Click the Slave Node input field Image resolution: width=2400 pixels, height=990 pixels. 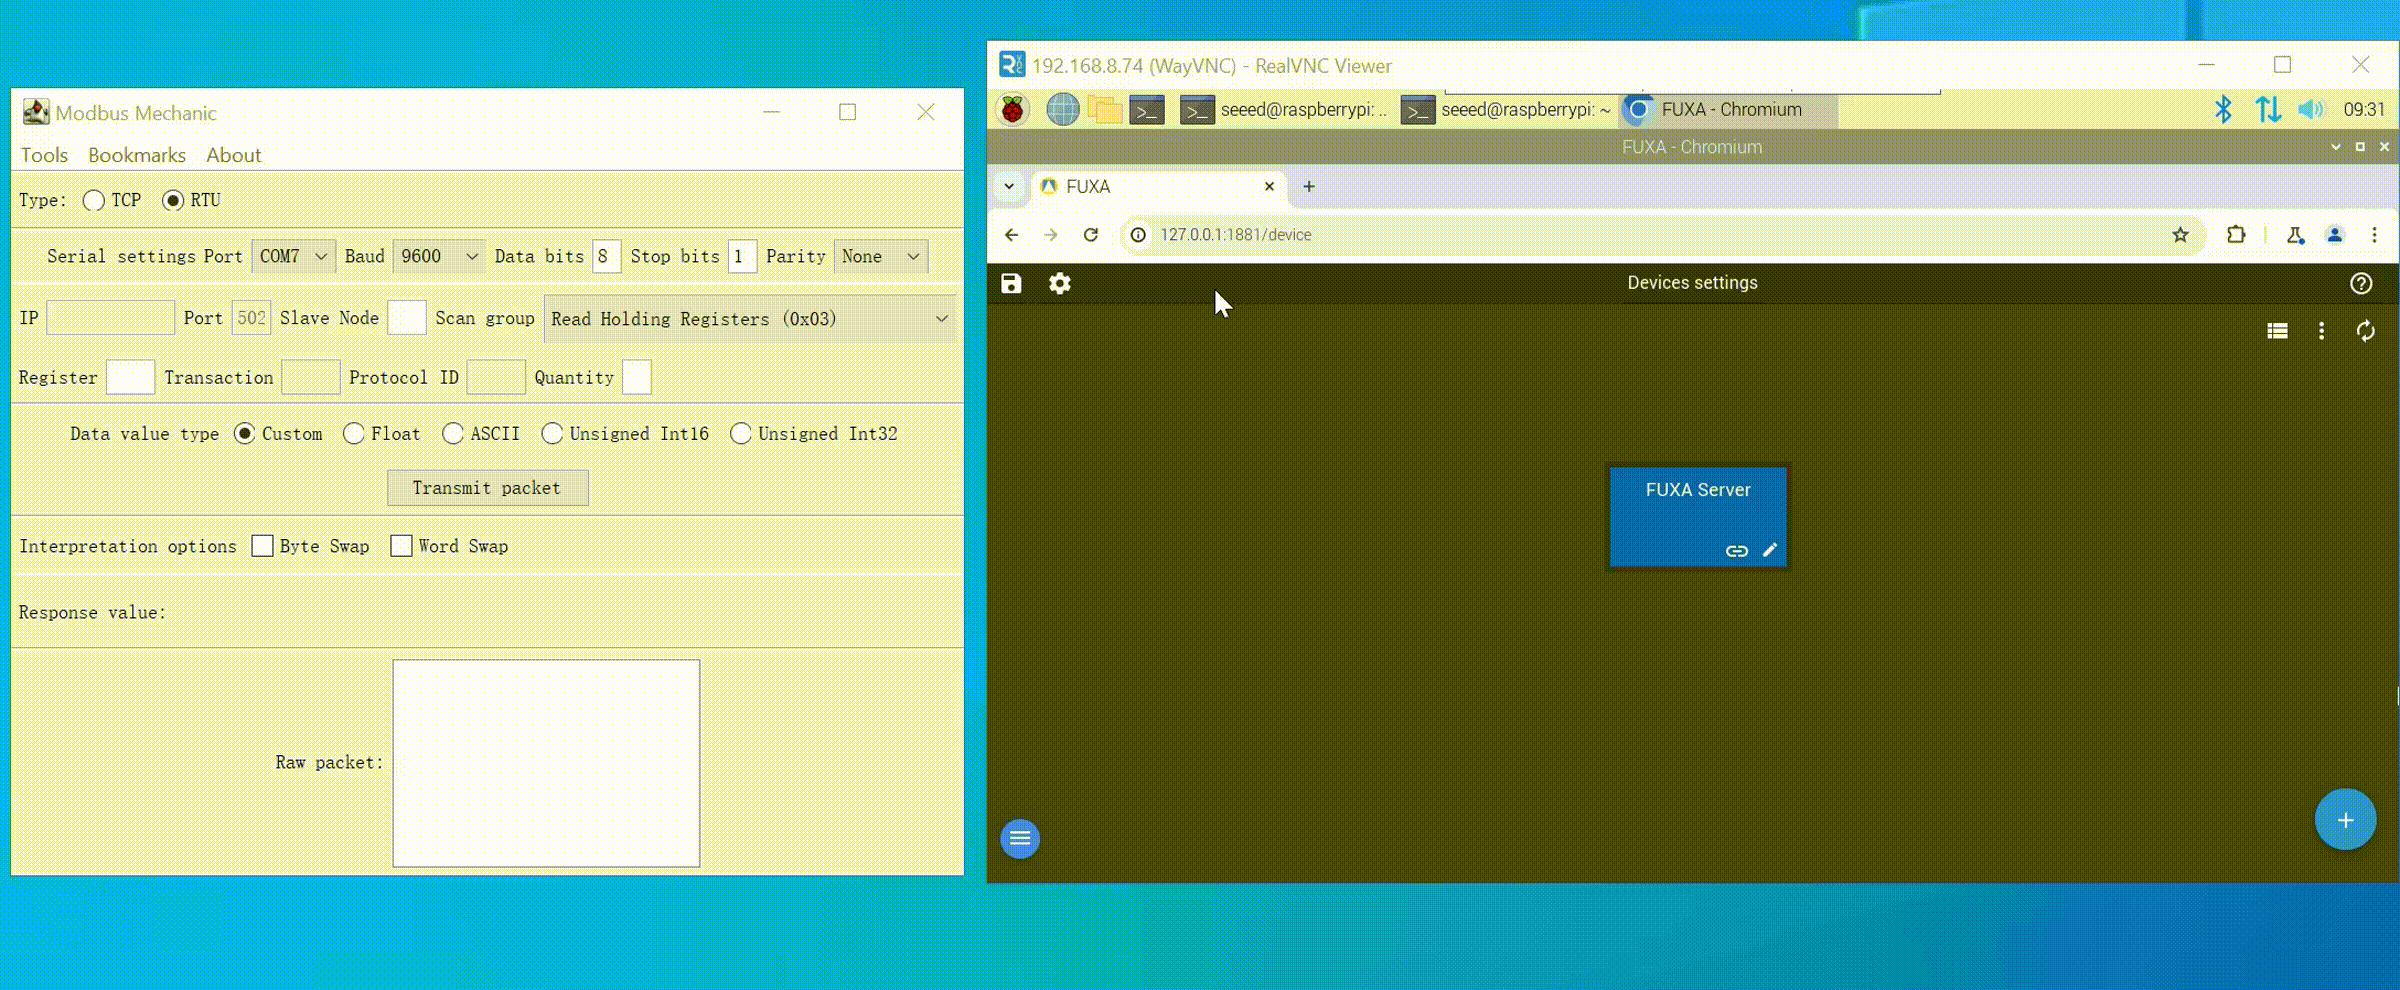pyautogui.click(x=406, y=319)
